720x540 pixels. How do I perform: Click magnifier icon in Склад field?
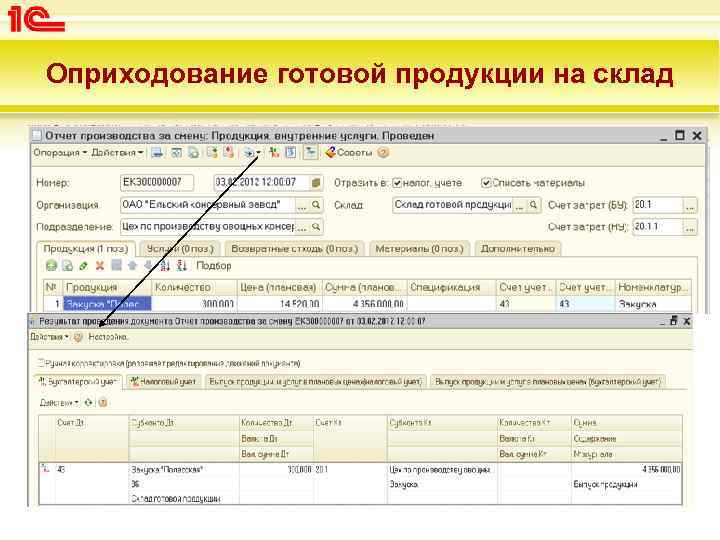pyautogui.click(x=533, y=205)
